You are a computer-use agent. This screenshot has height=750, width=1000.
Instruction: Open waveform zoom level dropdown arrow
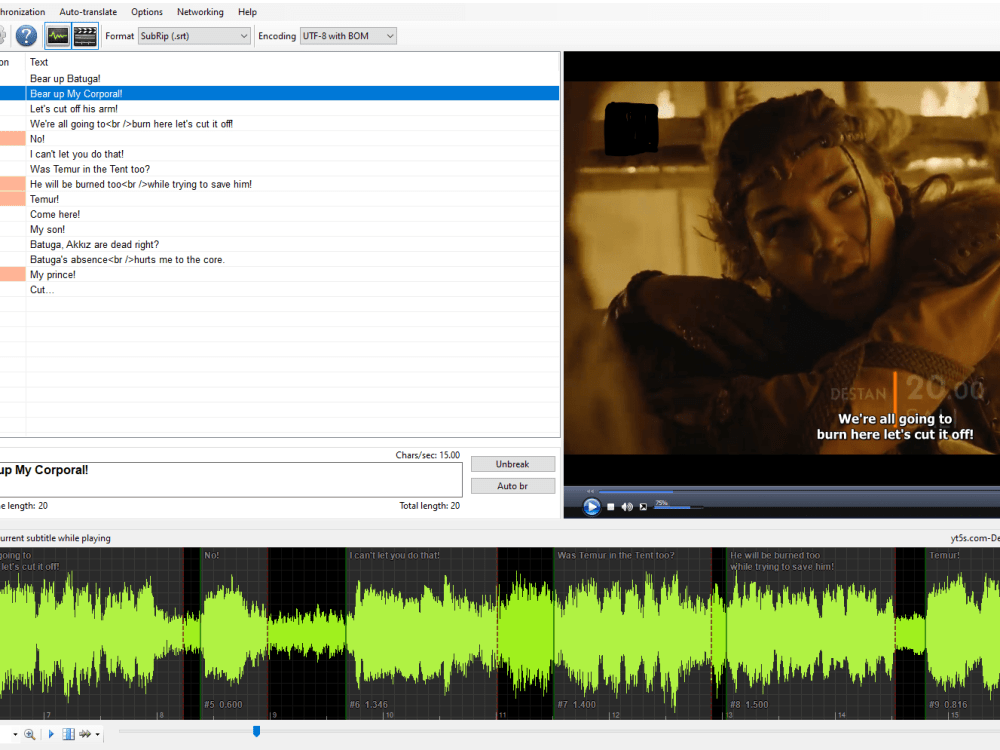coord(15,735)
